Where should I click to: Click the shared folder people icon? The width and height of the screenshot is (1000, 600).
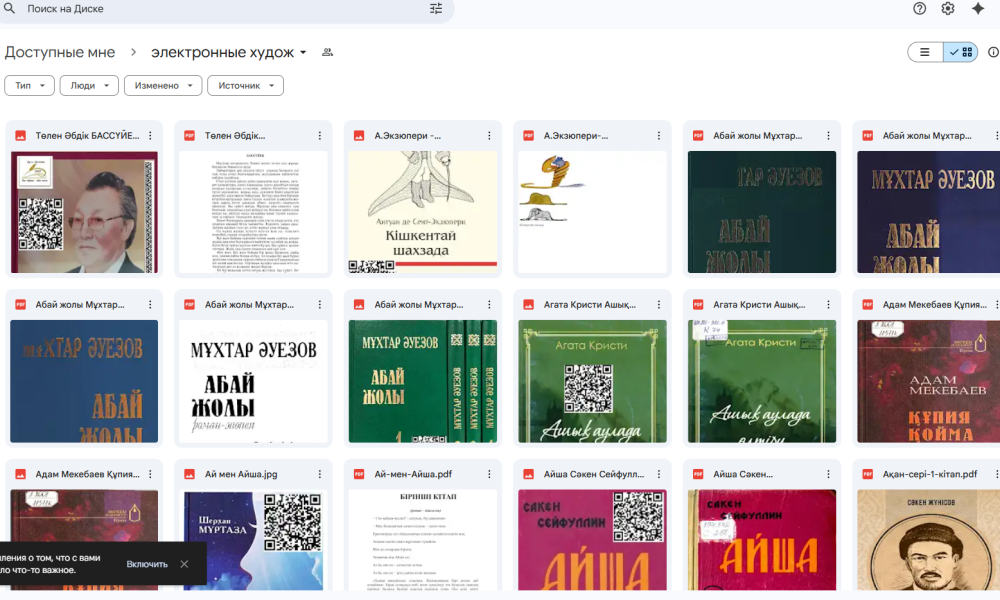(x=327, y=52)
